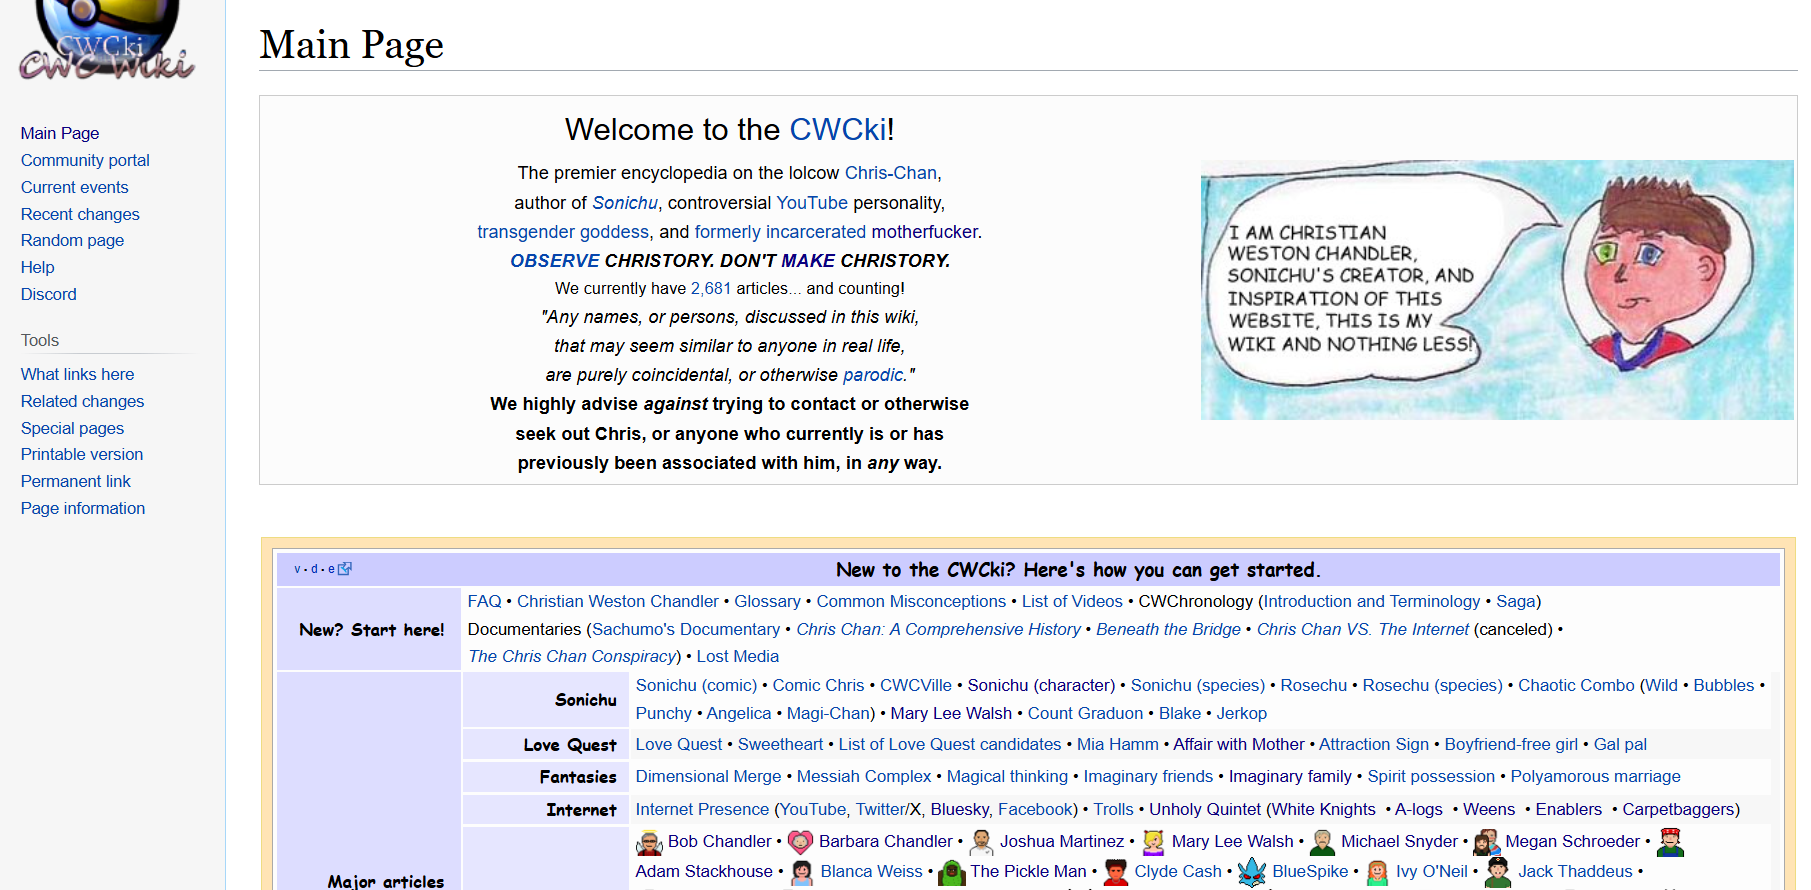
Task: Open the Discord link in the sidebar
Action: (x=48, y=294)
